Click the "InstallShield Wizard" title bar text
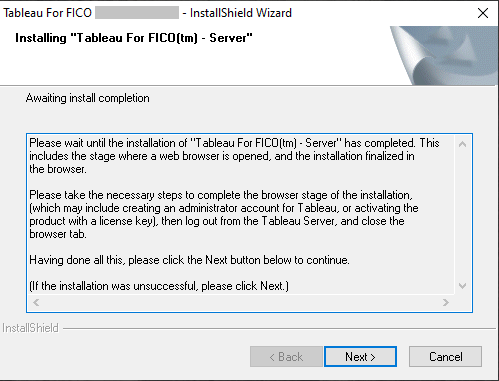Screen dimensions: 499x381 click(241, 13)
